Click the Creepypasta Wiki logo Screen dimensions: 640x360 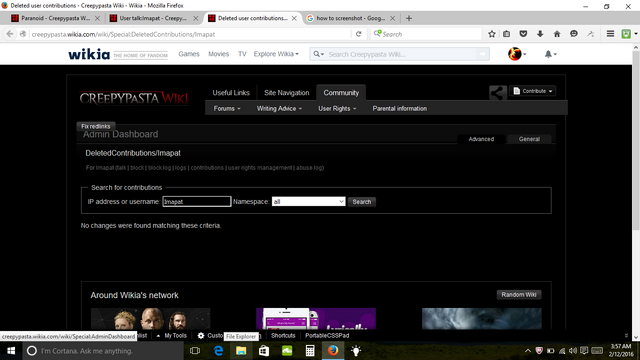[x=134, y=98]
